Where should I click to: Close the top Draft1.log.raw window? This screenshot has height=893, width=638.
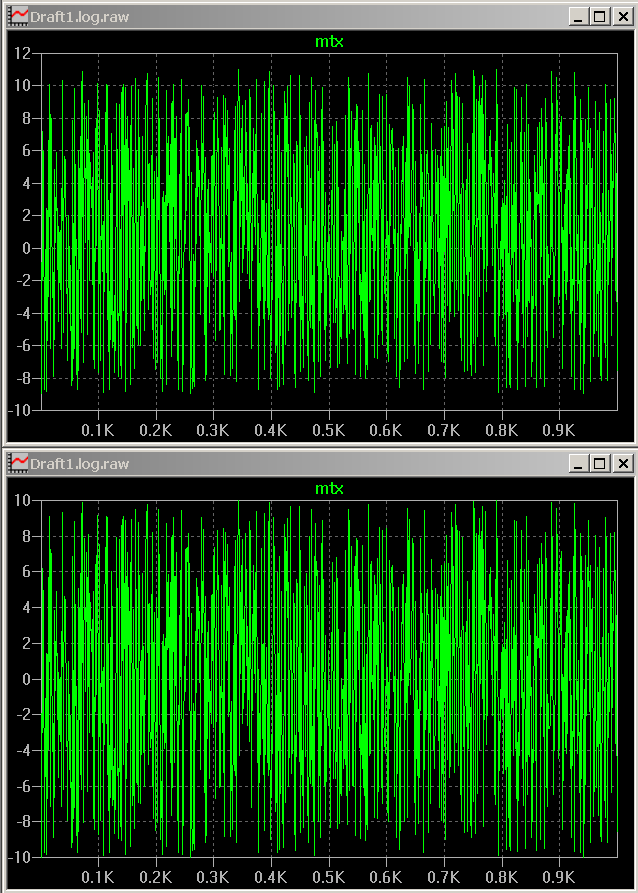(623, 17)
